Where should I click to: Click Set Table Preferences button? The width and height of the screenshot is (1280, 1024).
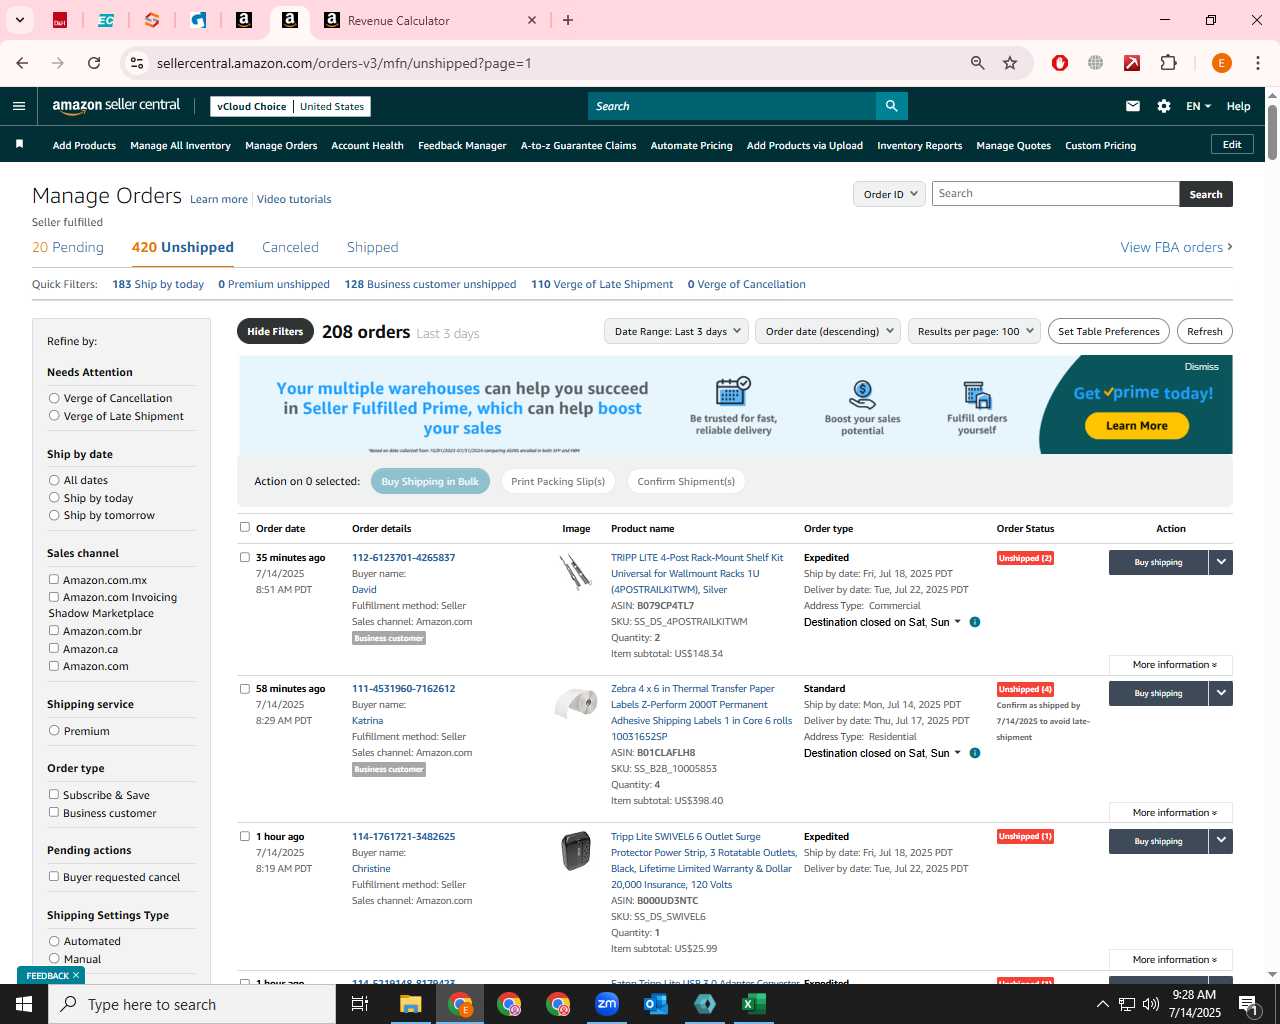coord(1108,331)
